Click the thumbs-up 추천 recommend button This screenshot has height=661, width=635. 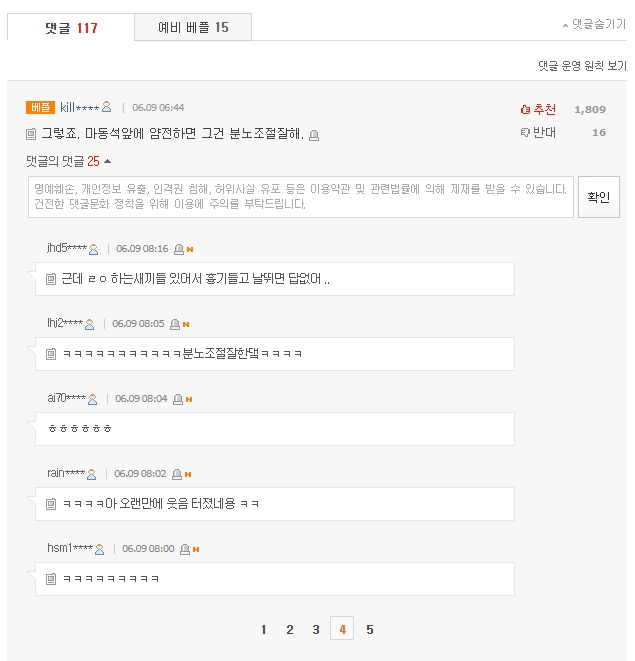click(x=538, y=110)
